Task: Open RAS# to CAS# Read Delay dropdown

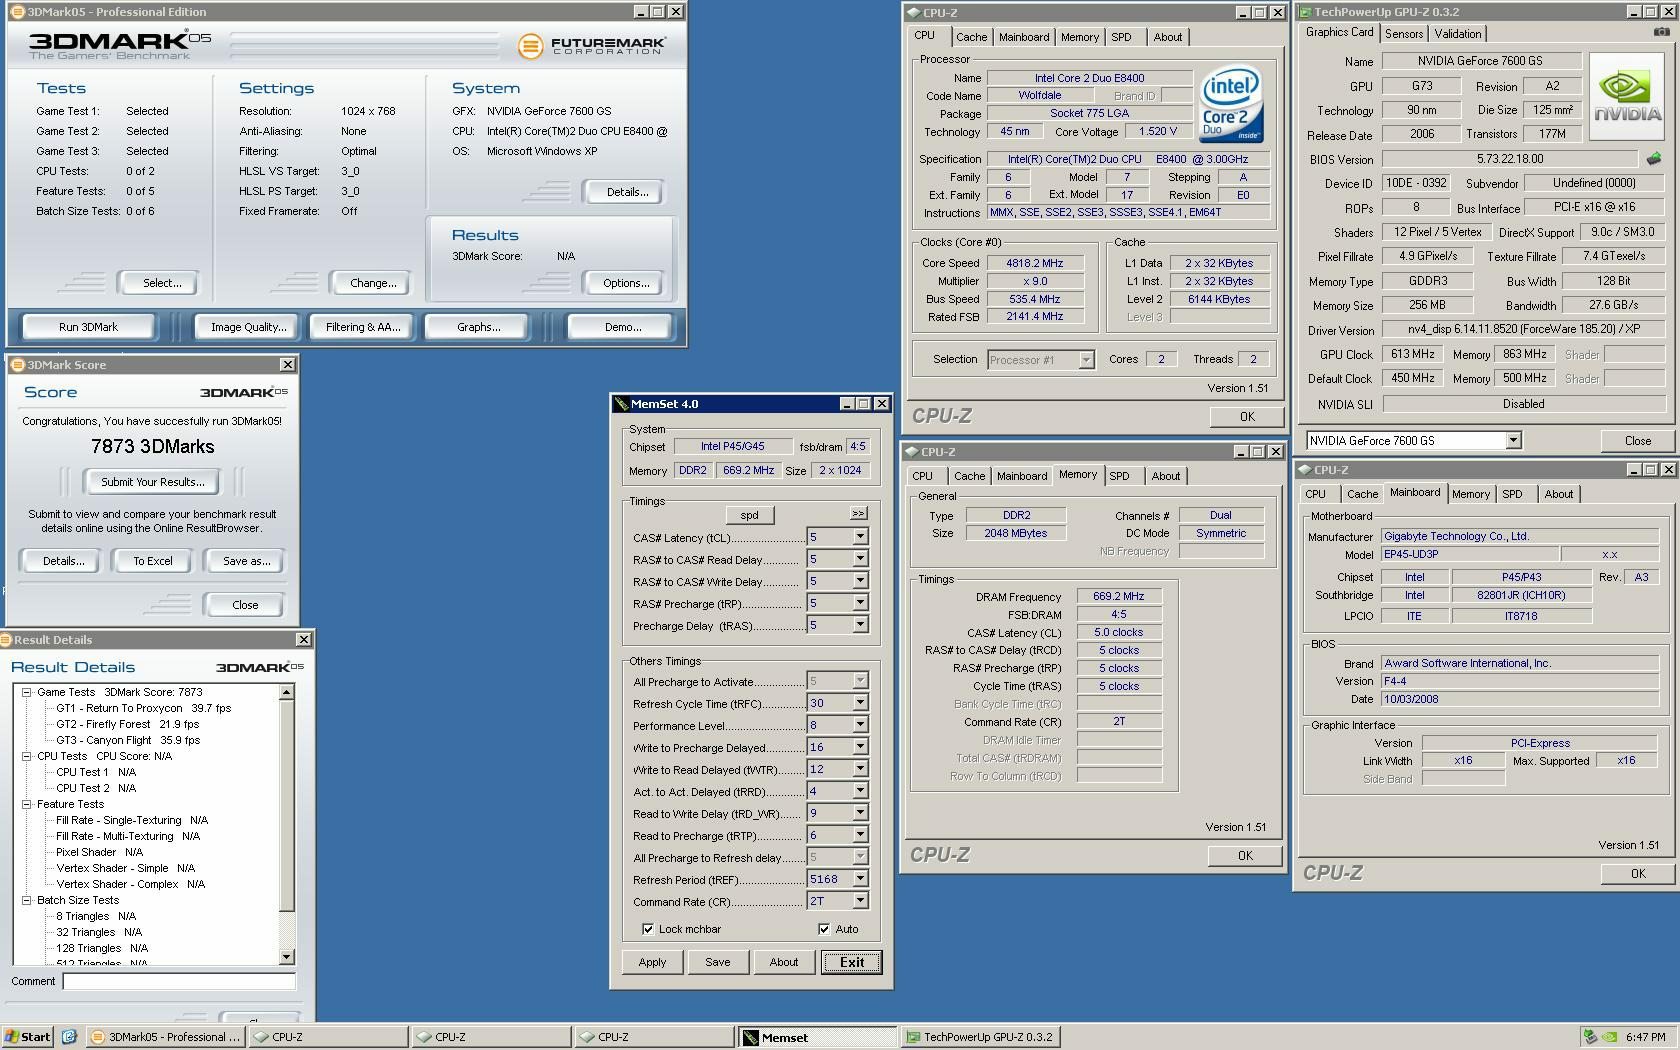Action: point(859,559)
